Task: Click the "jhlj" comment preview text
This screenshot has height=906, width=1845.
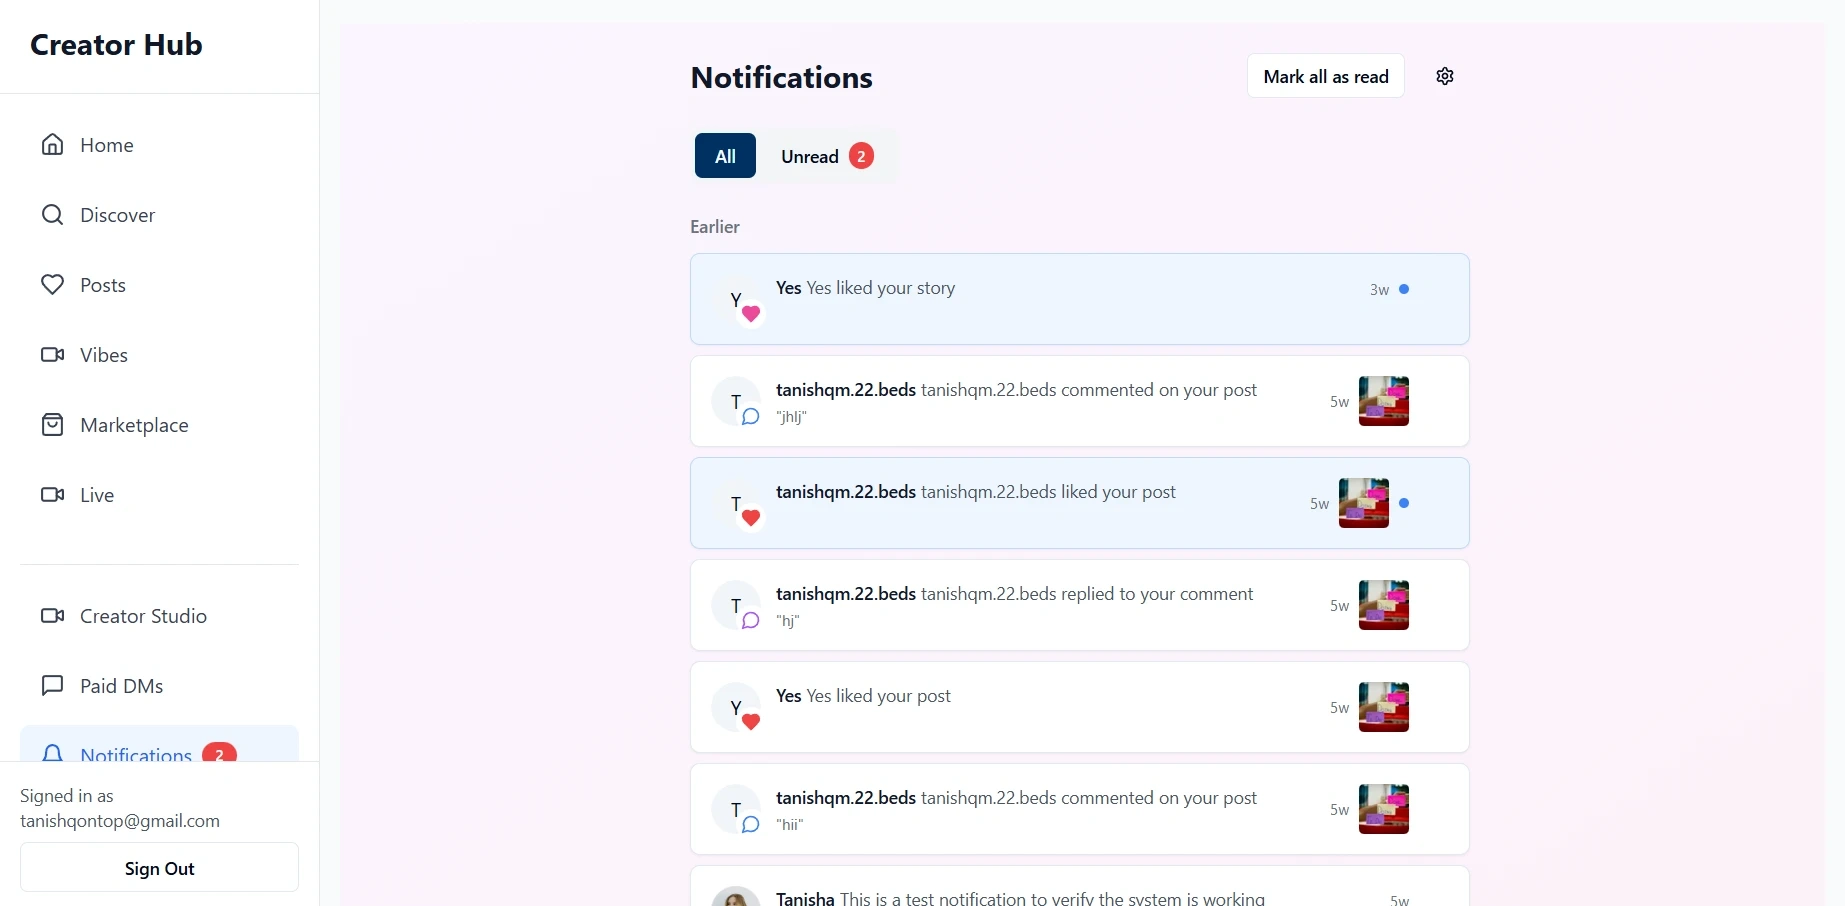Action: pos(791,417)
